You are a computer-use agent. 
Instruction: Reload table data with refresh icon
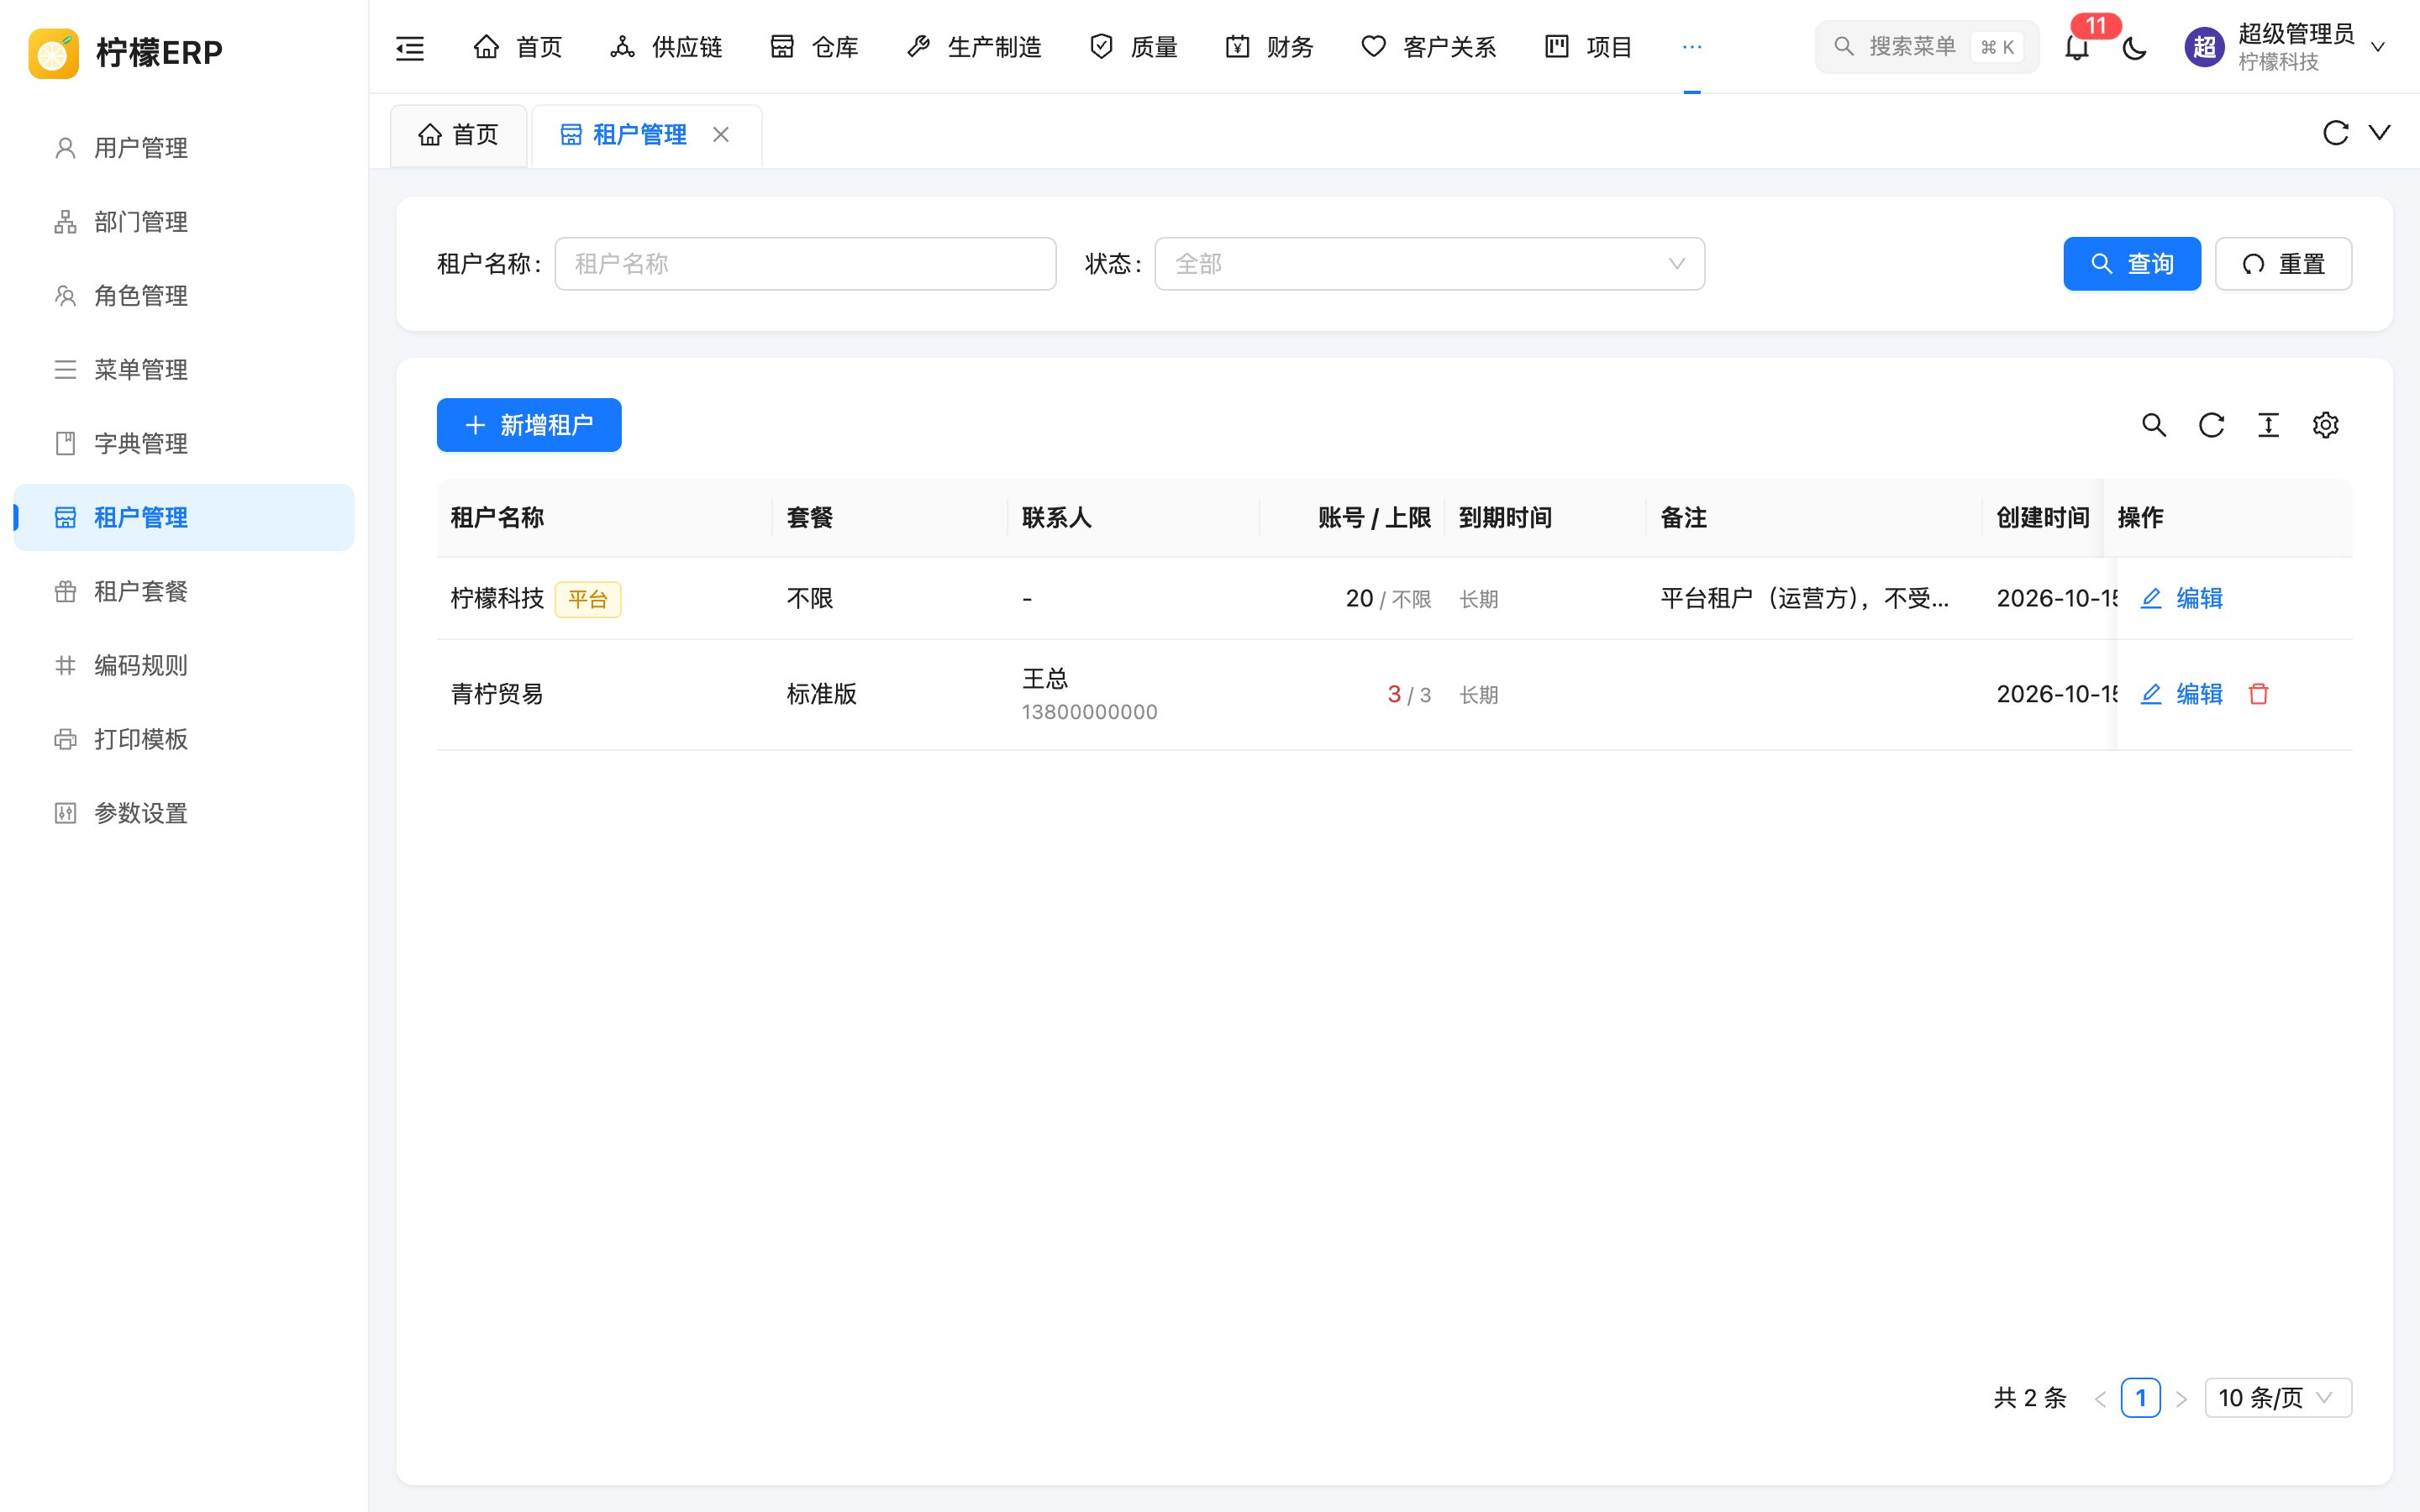2211,425
